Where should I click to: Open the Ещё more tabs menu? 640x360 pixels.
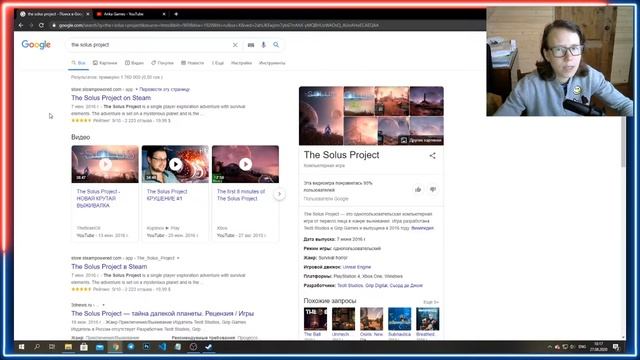point(218,63)
